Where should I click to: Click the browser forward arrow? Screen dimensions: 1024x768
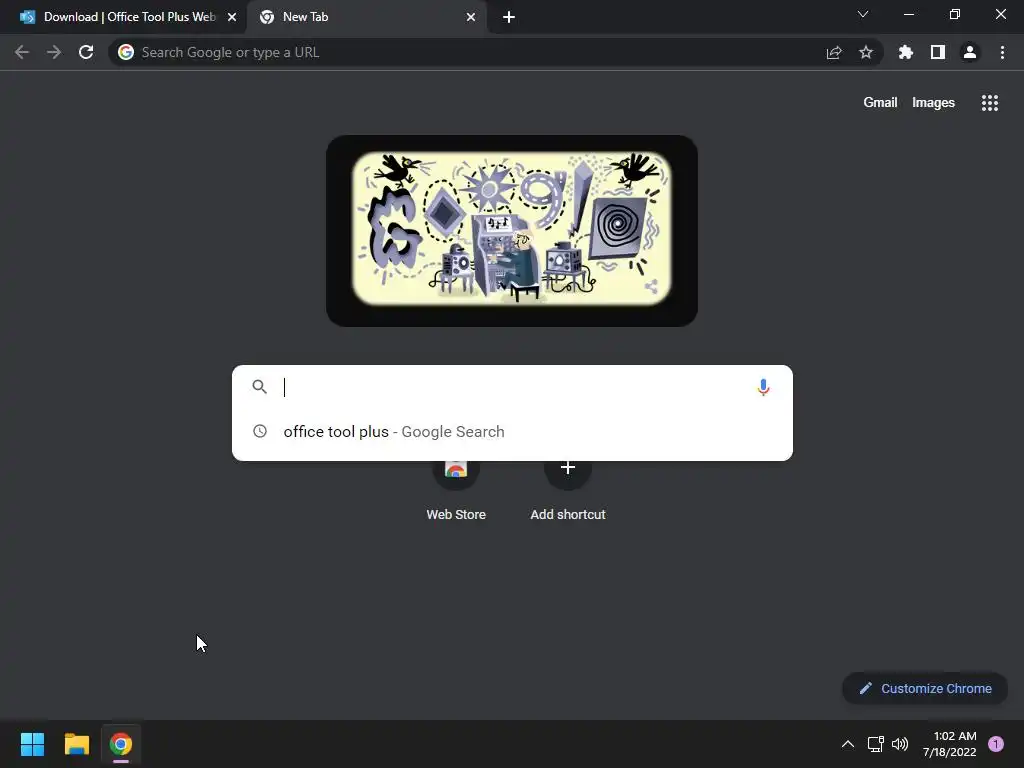54,52
